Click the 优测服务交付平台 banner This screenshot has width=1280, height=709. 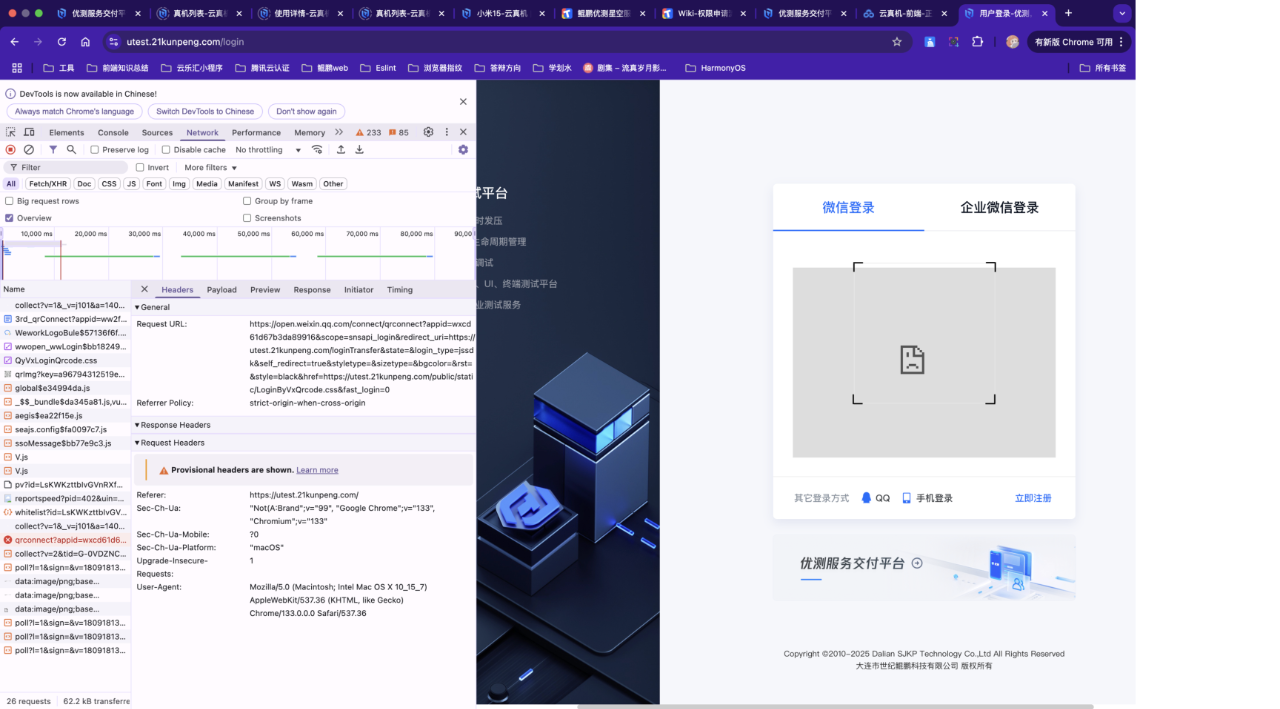[924, 567]
